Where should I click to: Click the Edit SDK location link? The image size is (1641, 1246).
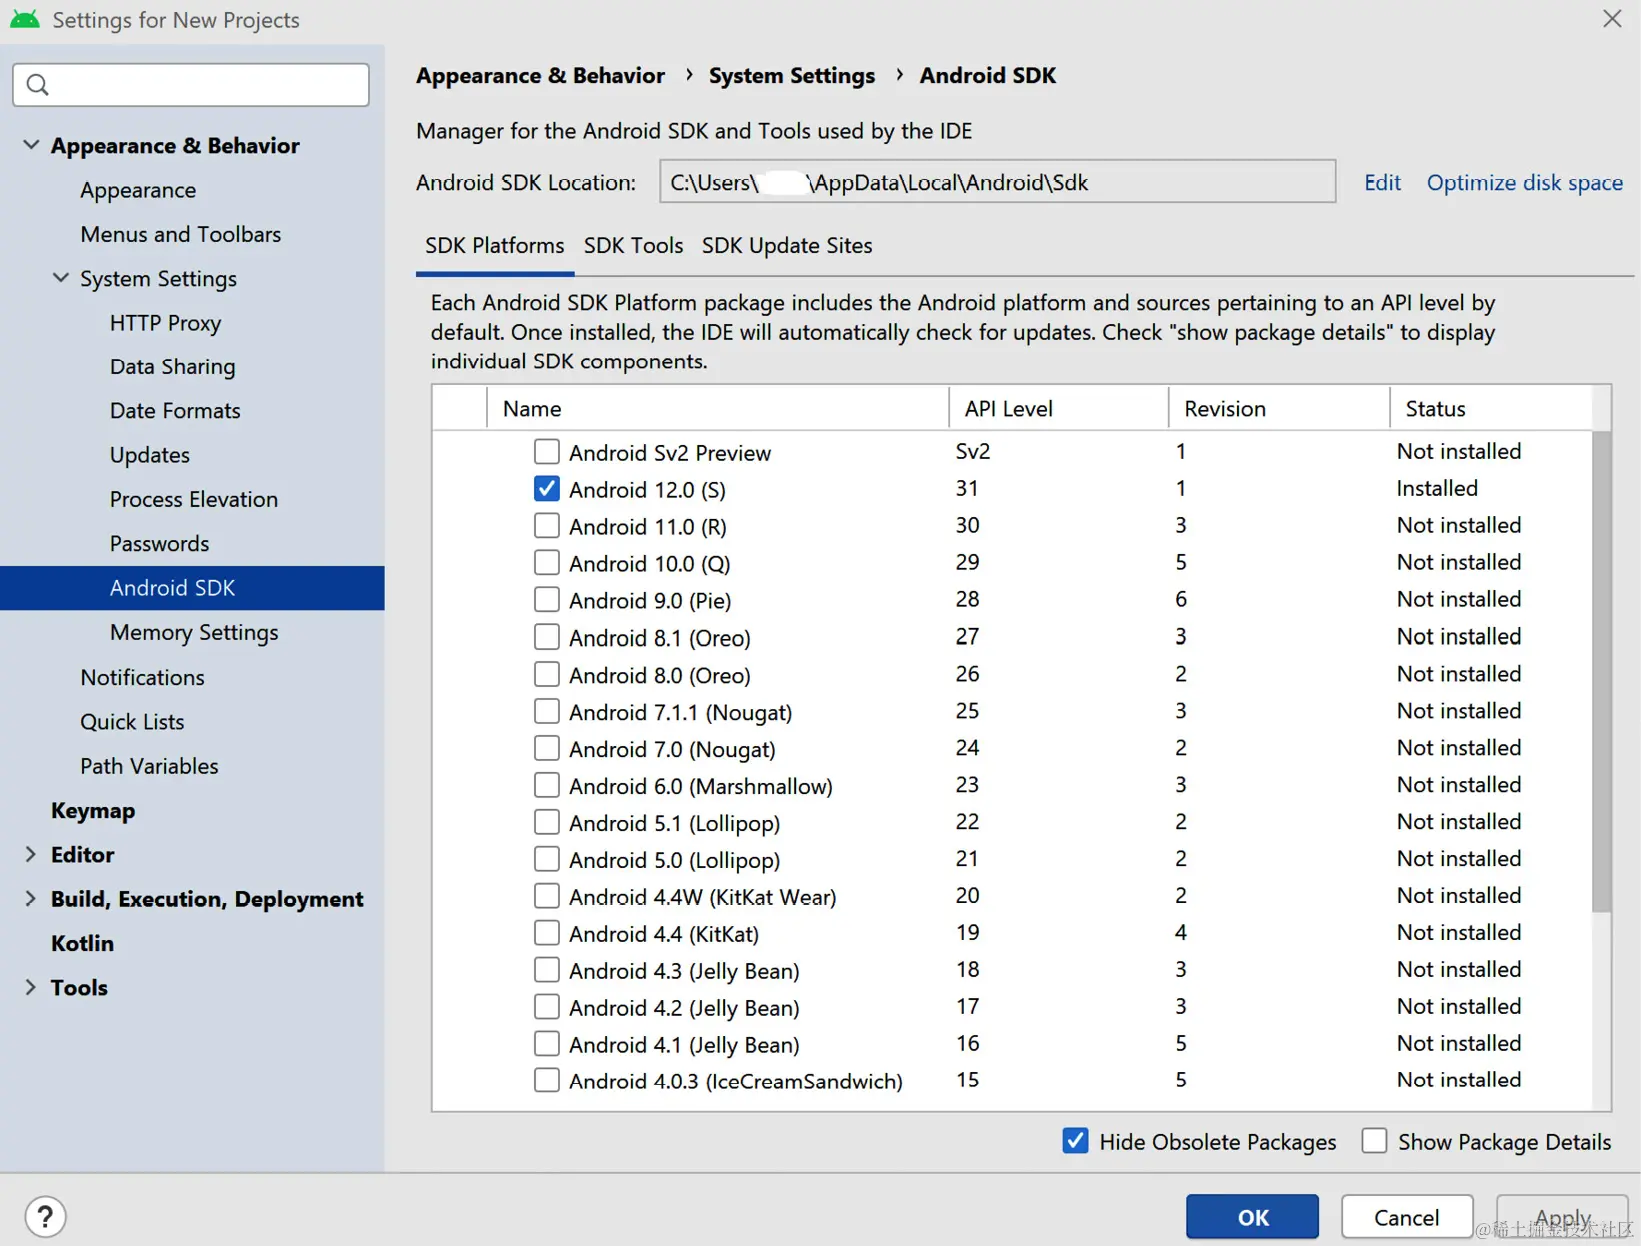(1382, 183)
